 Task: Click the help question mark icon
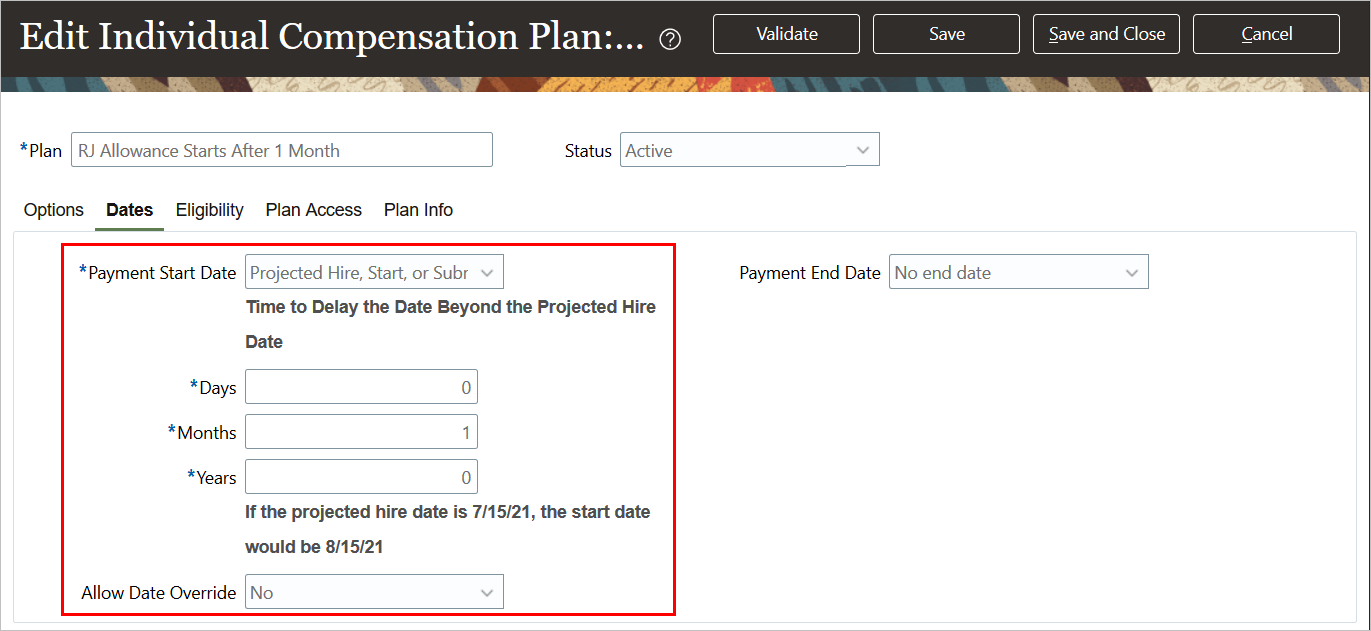(x=671, y=39)
